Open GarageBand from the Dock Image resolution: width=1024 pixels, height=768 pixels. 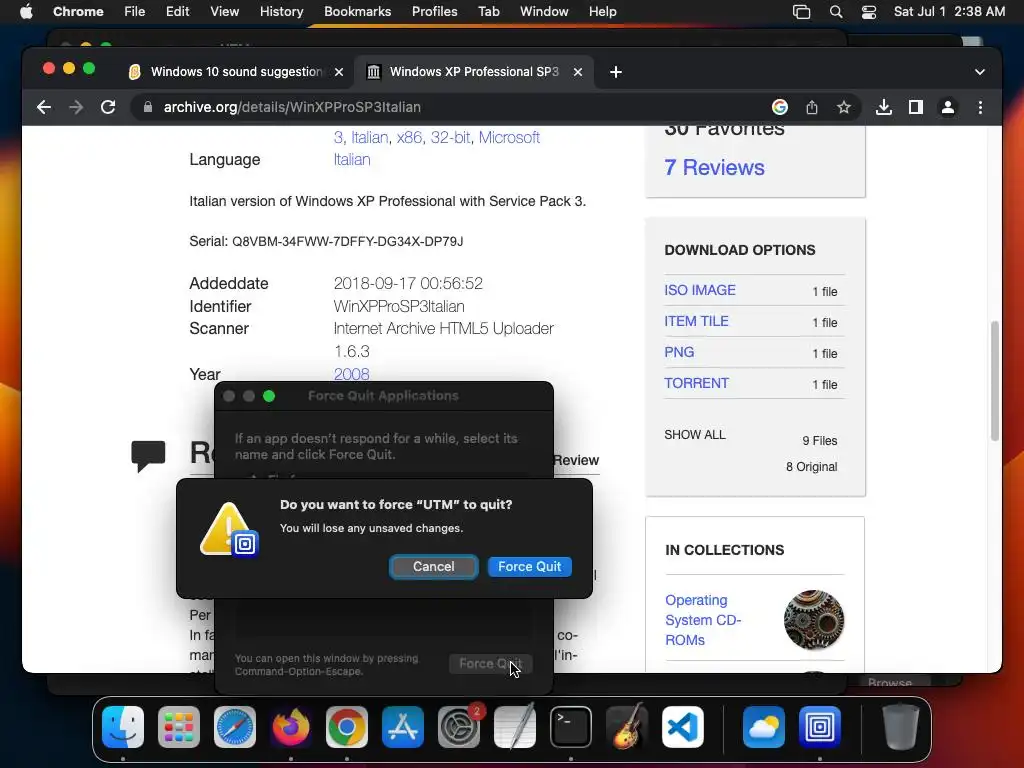(x=627, y=727)
